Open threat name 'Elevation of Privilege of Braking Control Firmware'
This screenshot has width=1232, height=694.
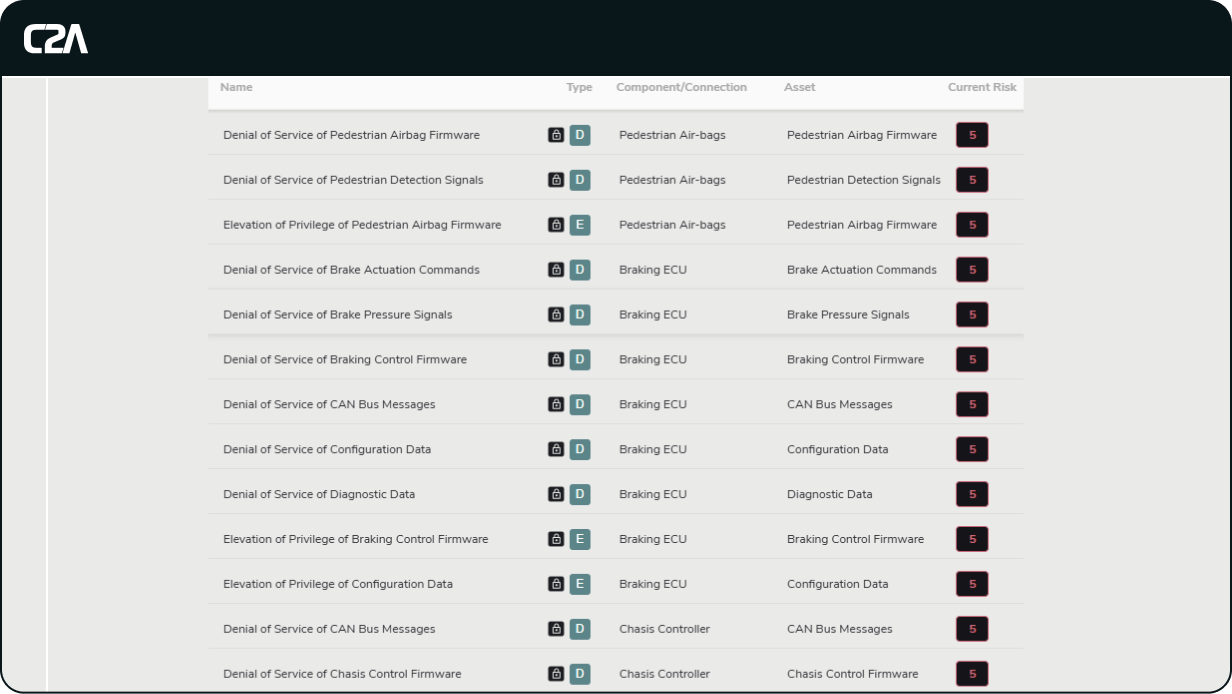(356, 539)
